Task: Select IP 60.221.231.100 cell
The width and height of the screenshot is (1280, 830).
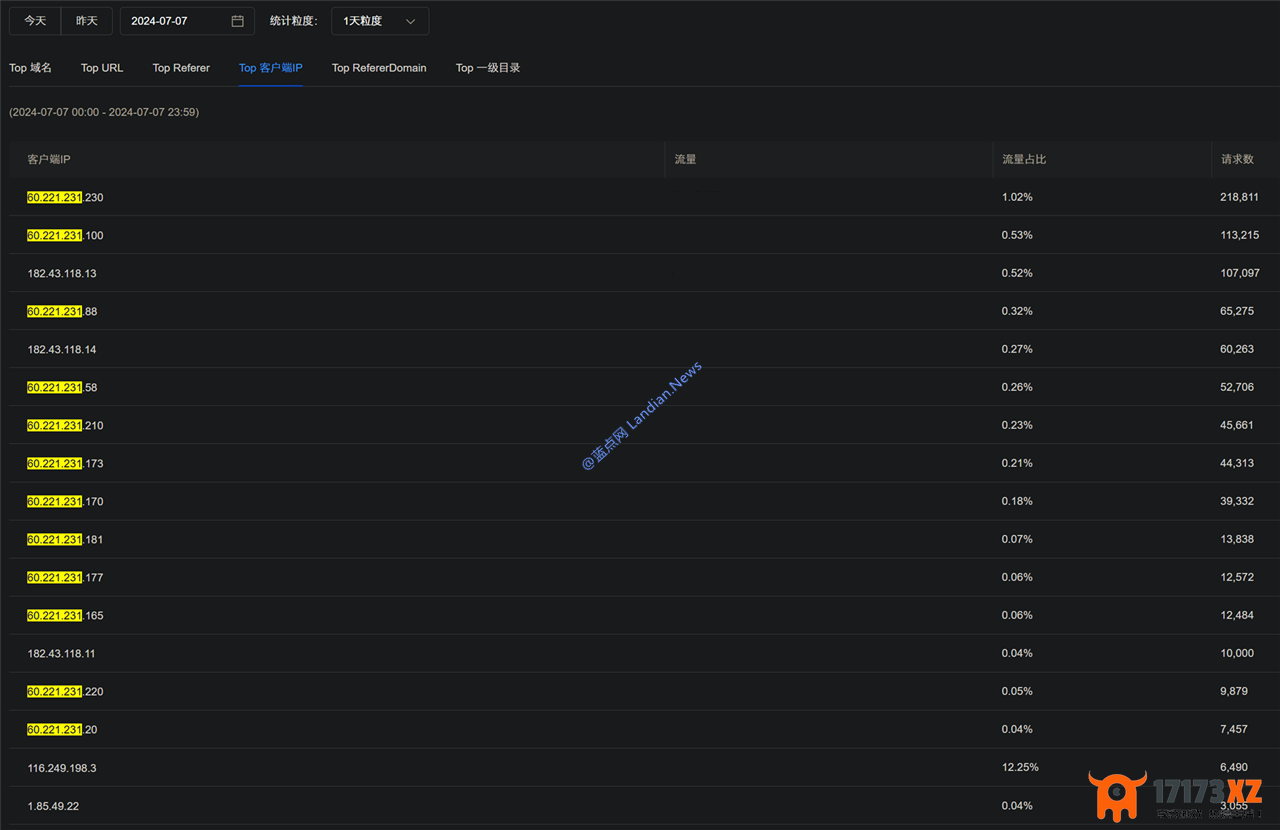Action: (x=65, y=235)
